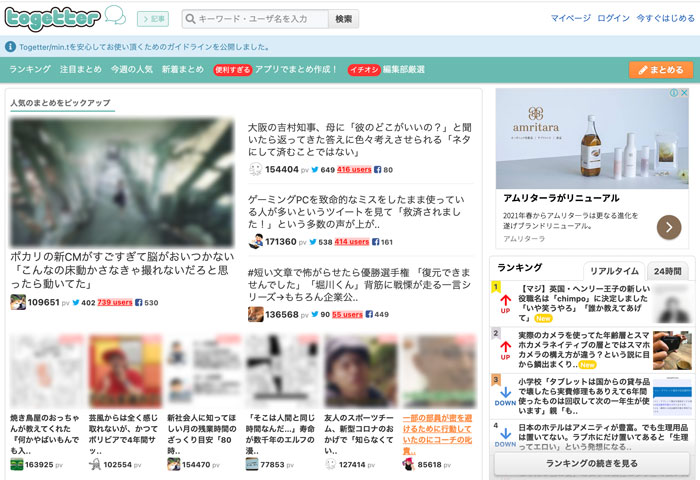
Task: Open the ポカリ新CM featured thumbnail
Action: (x=122, y=182)
